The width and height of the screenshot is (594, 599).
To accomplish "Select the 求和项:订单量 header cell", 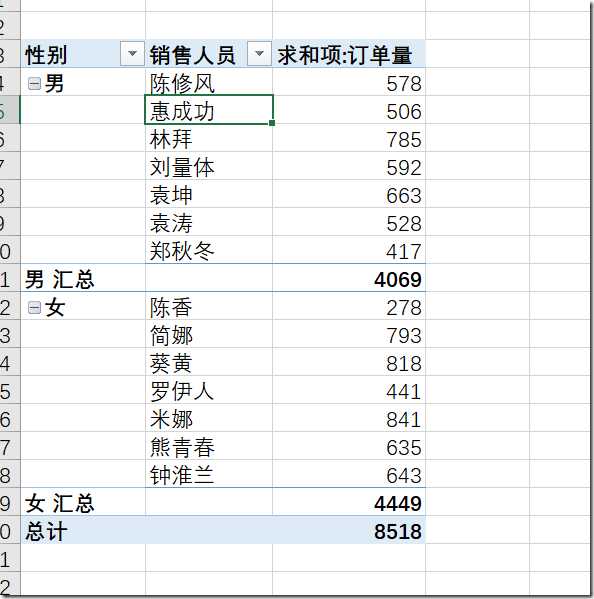I will pyautogui.click(x=349, y=54).
